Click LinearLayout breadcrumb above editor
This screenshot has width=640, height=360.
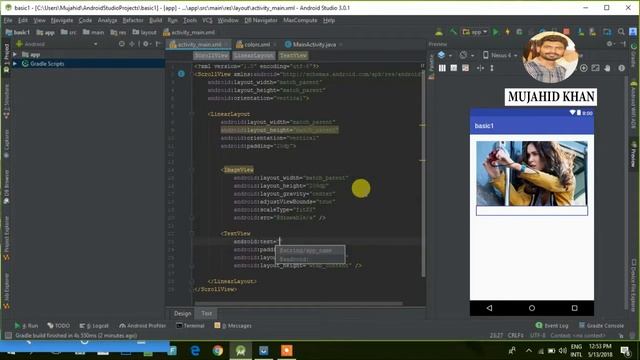coord(254,56)
